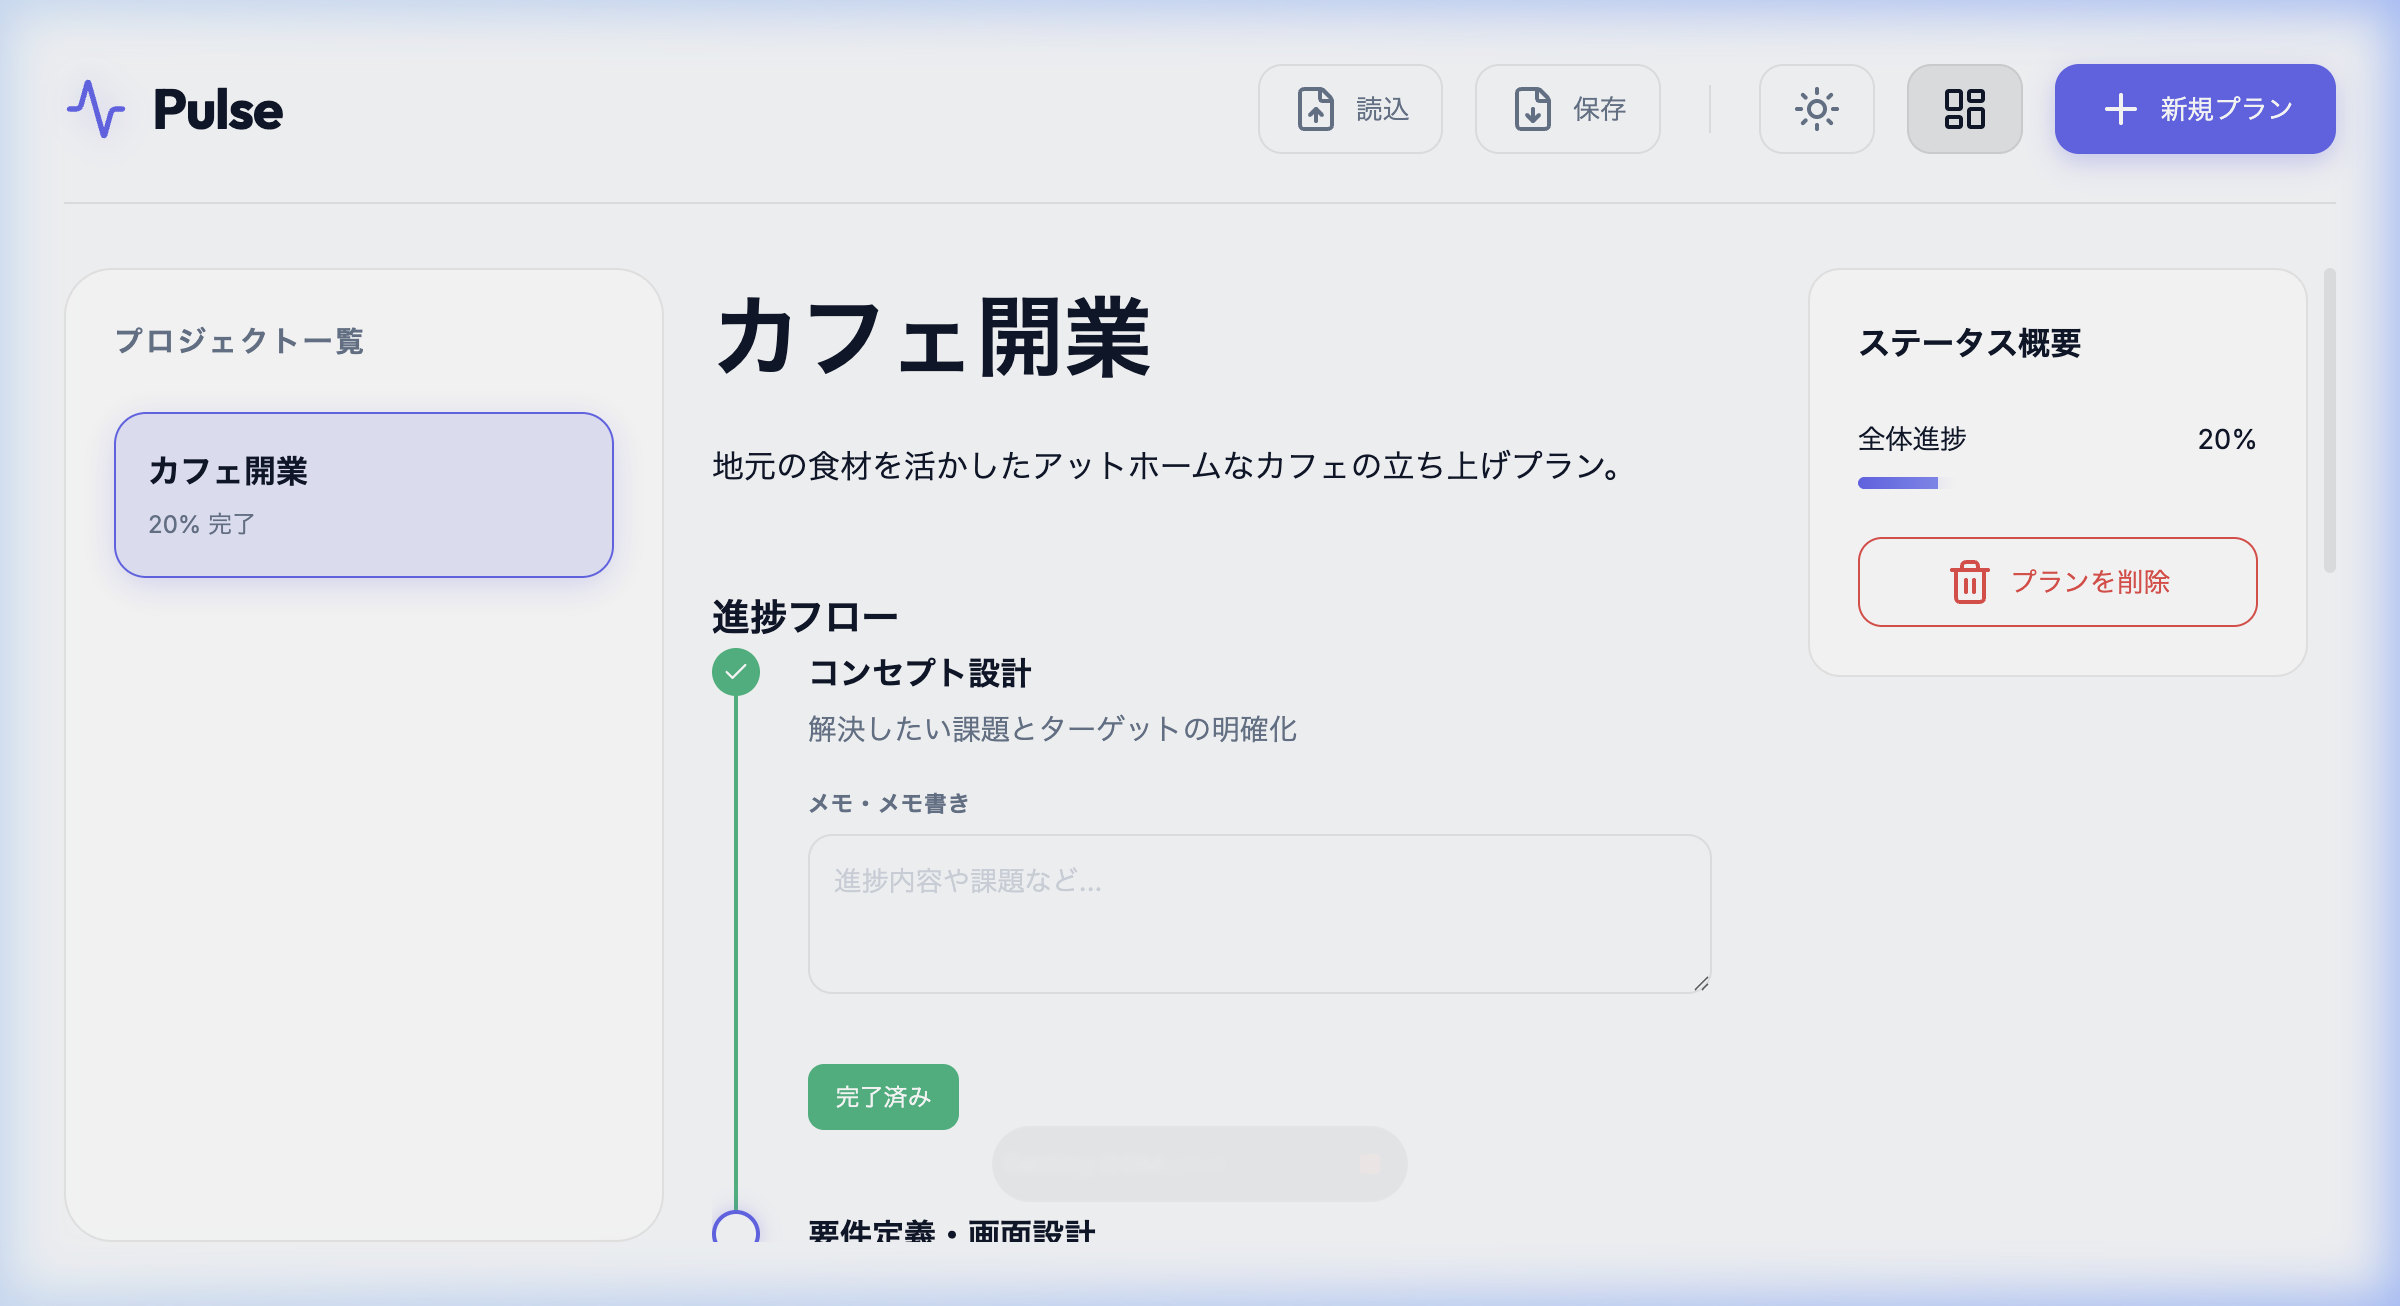This screenshot has height=1306, width=2400.
Task: Click the 要件定義 step circle marker
Action: click(736, 1228)
